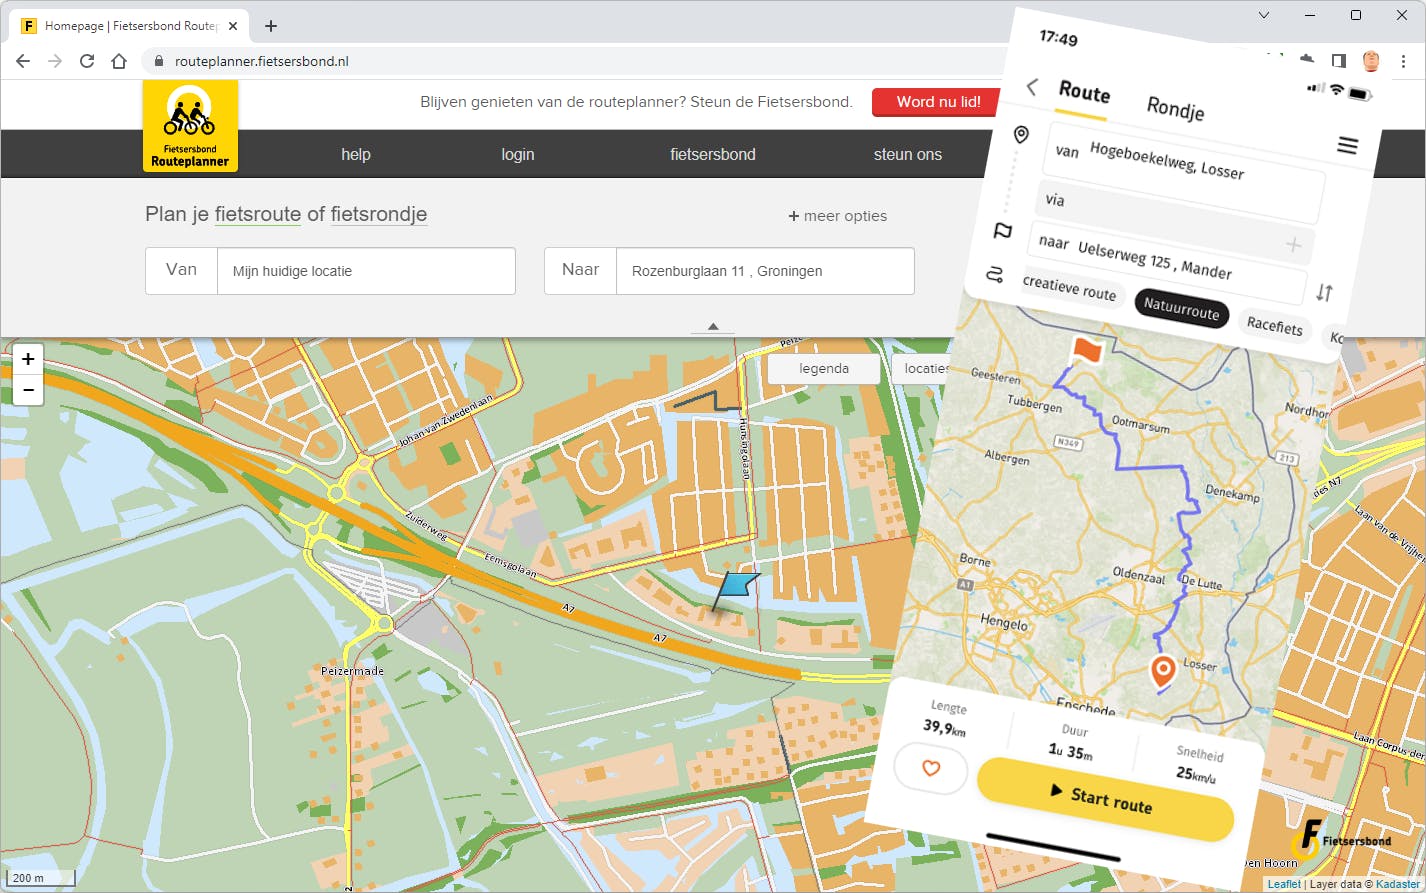Click the 'Naar' field with Rozenburglaan 11
The image size is (1426, 893).
tap(729, 271)
